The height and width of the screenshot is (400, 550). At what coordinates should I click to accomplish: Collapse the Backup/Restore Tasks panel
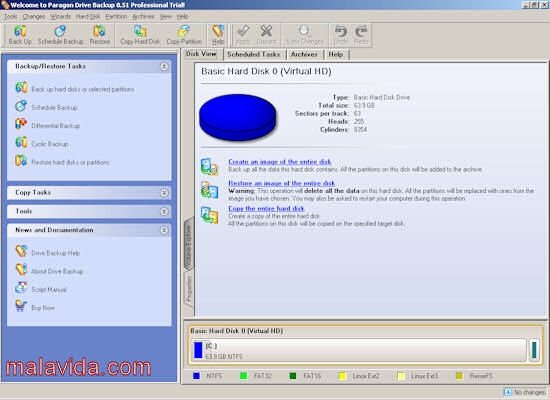[x=164, y=66]
